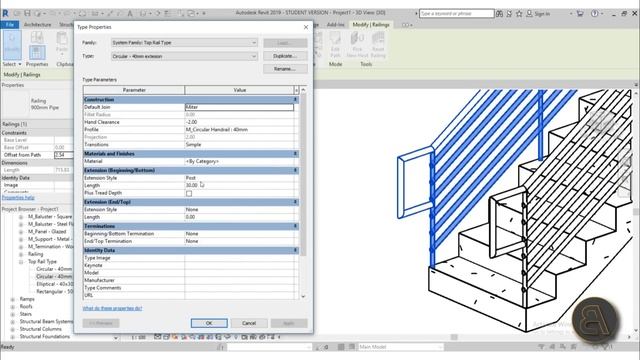The width and height of the screenshot is (640, 360).
Task: Open the File tab
Action: pos(10,24)
